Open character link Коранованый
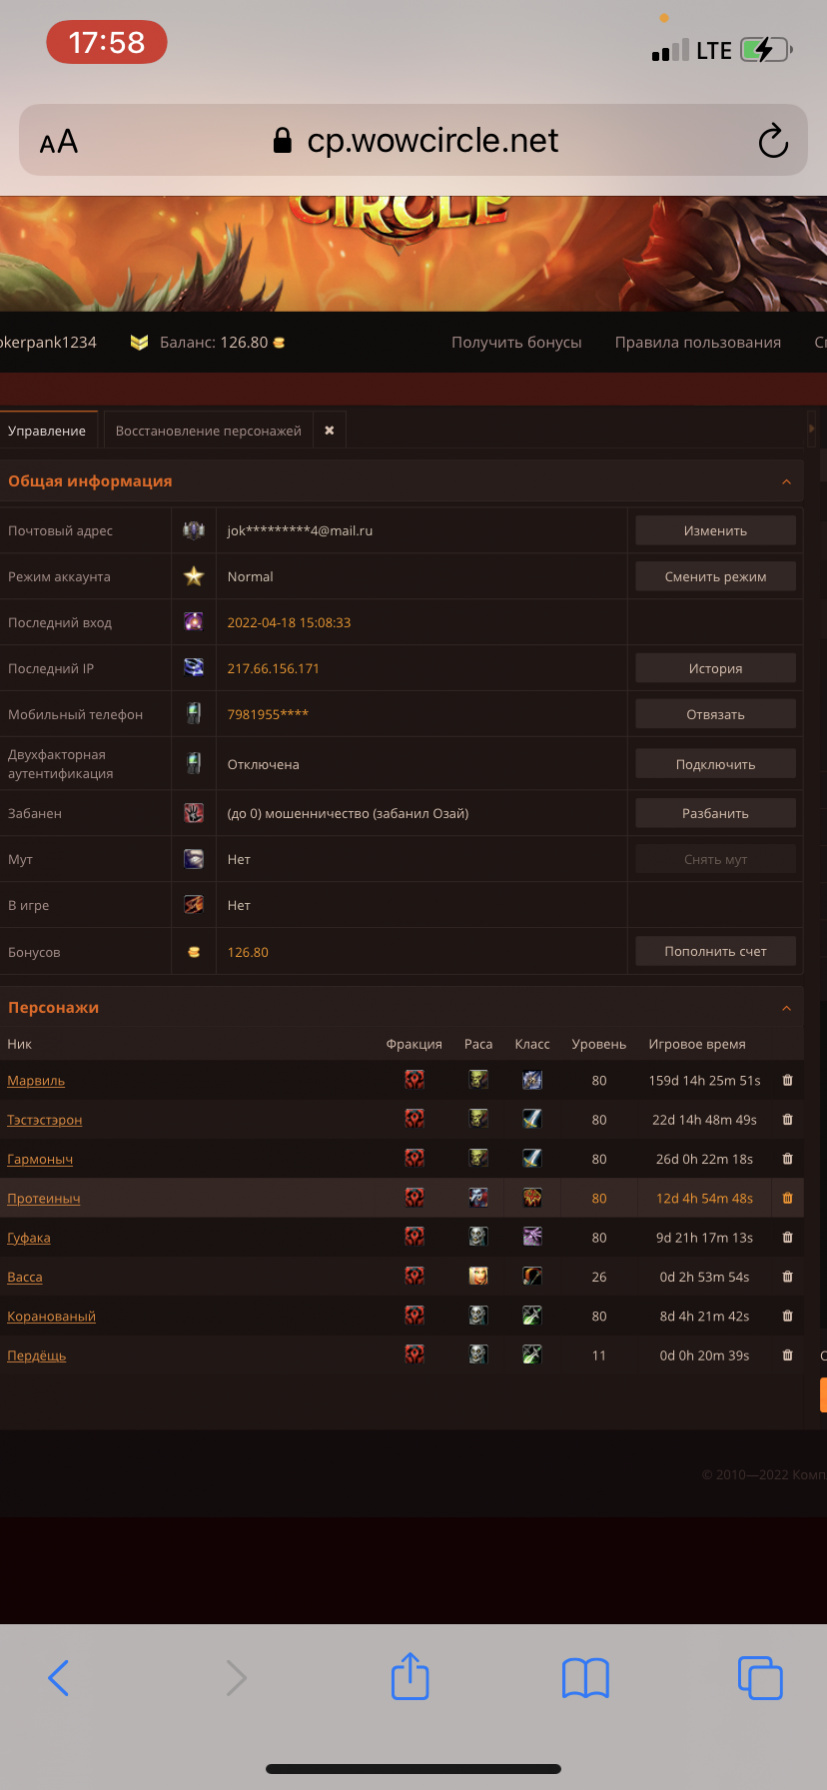The height and width of the screenshot is (1790, 827). [x=52, y=1316]
